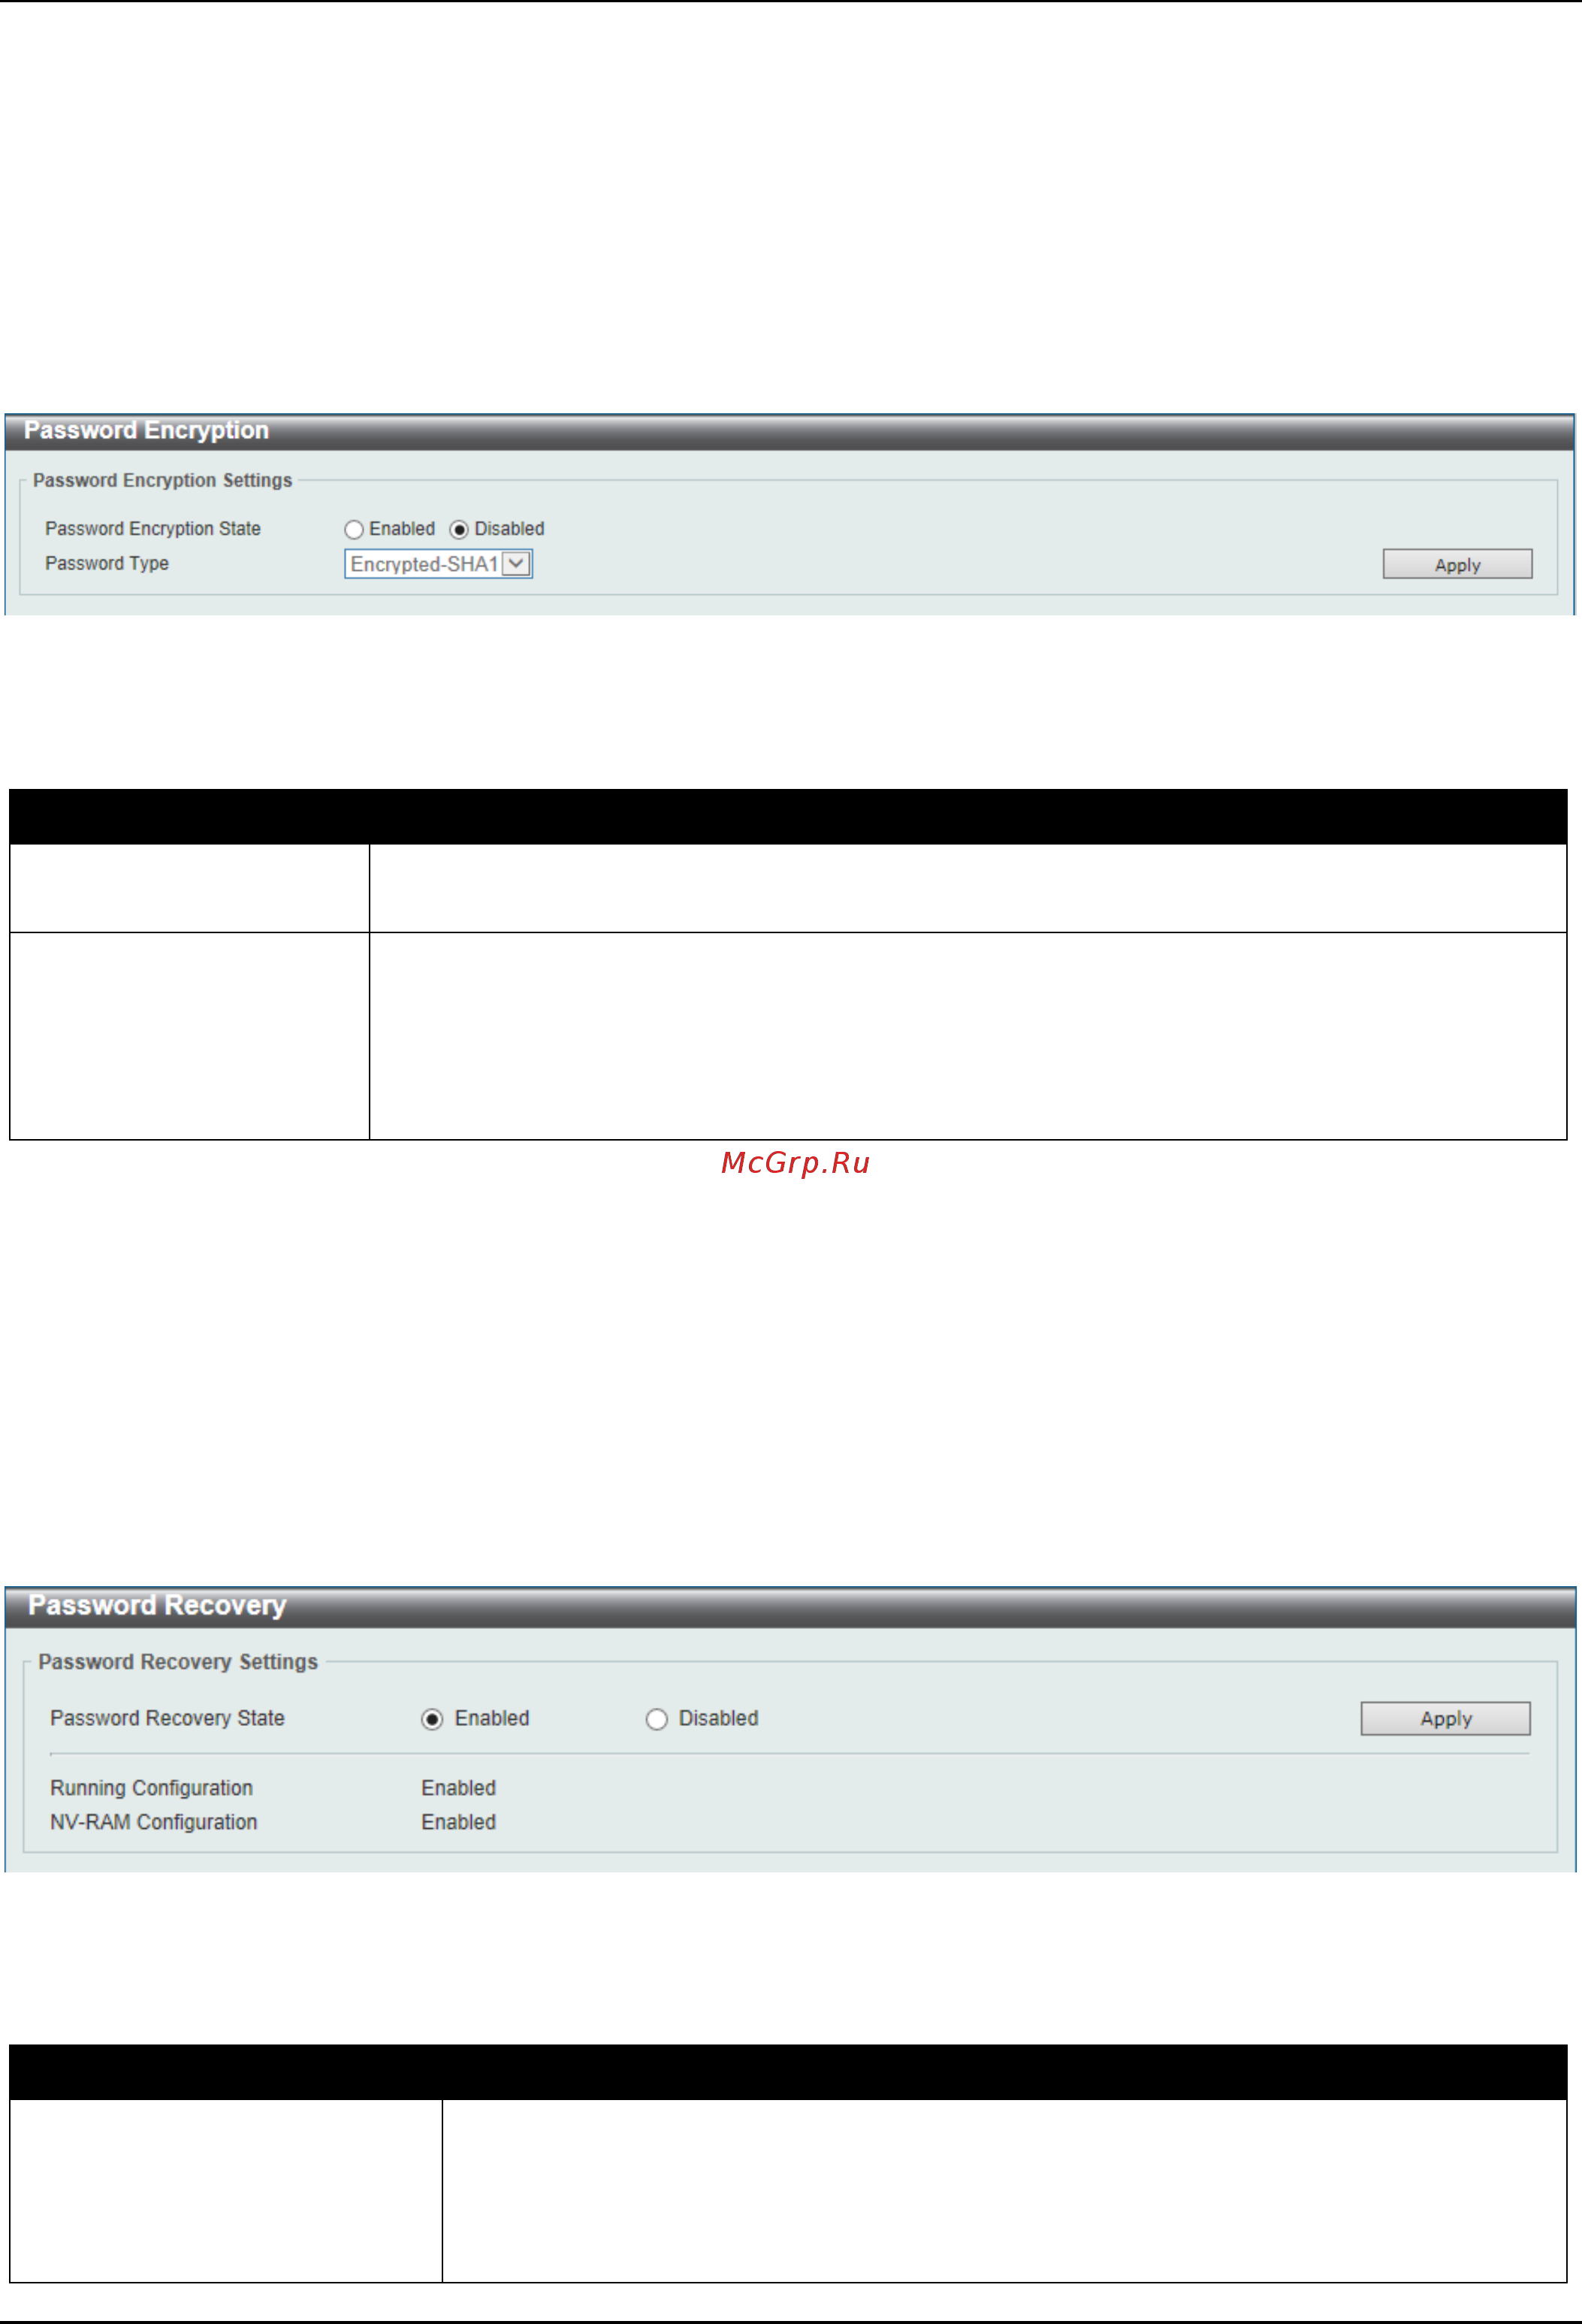Select Disabled for Password Encryption State

tap(459, 530)
